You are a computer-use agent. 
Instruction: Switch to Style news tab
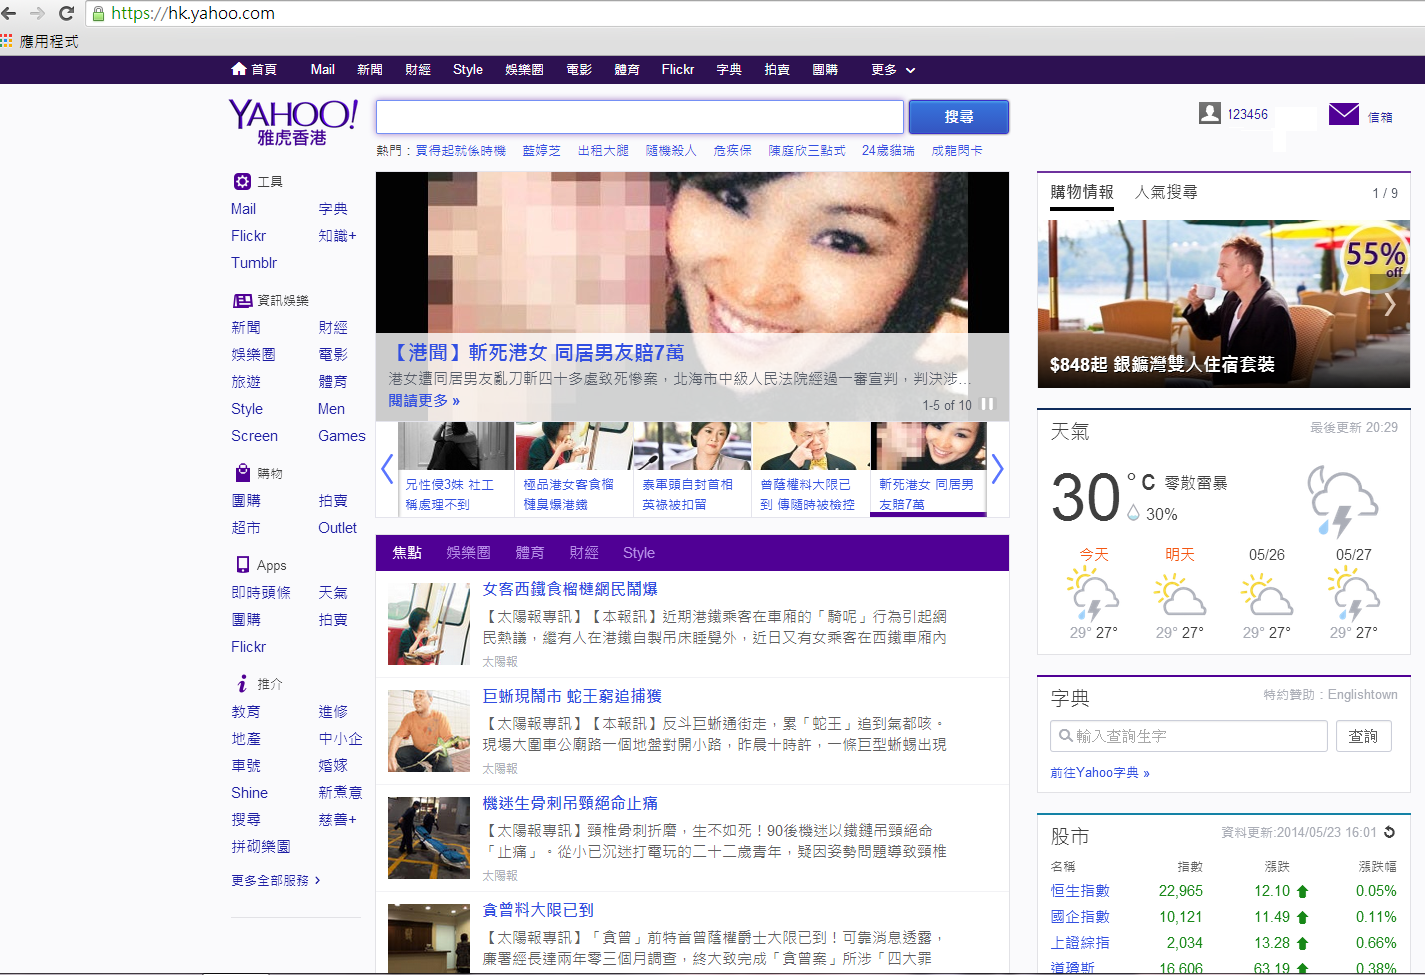click(638, 553)
